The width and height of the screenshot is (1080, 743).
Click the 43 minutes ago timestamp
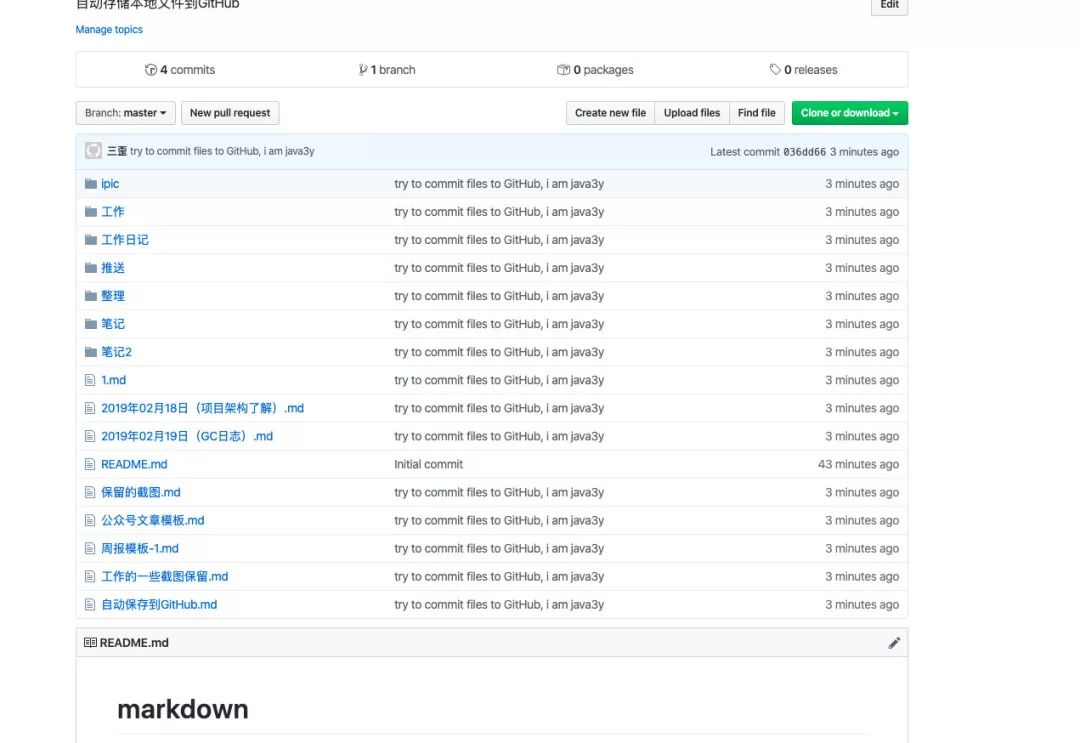coord(858,464)
